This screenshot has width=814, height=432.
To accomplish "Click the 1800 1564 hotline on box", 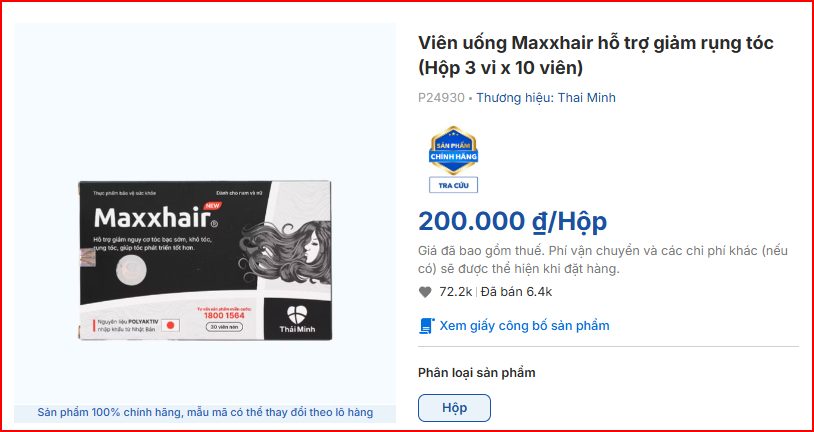I will (x=224, y=315).
